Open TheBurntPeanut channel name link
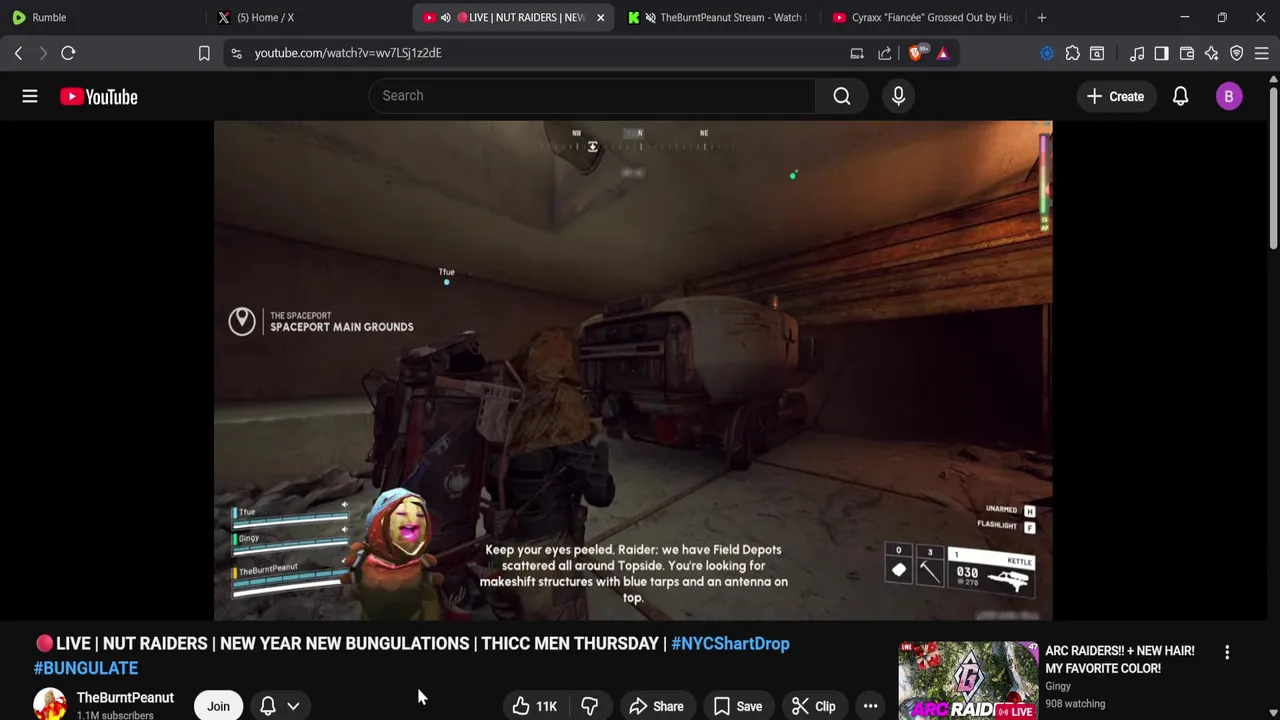This screenshot has width=1280, height=720. [x=125, y=698]
